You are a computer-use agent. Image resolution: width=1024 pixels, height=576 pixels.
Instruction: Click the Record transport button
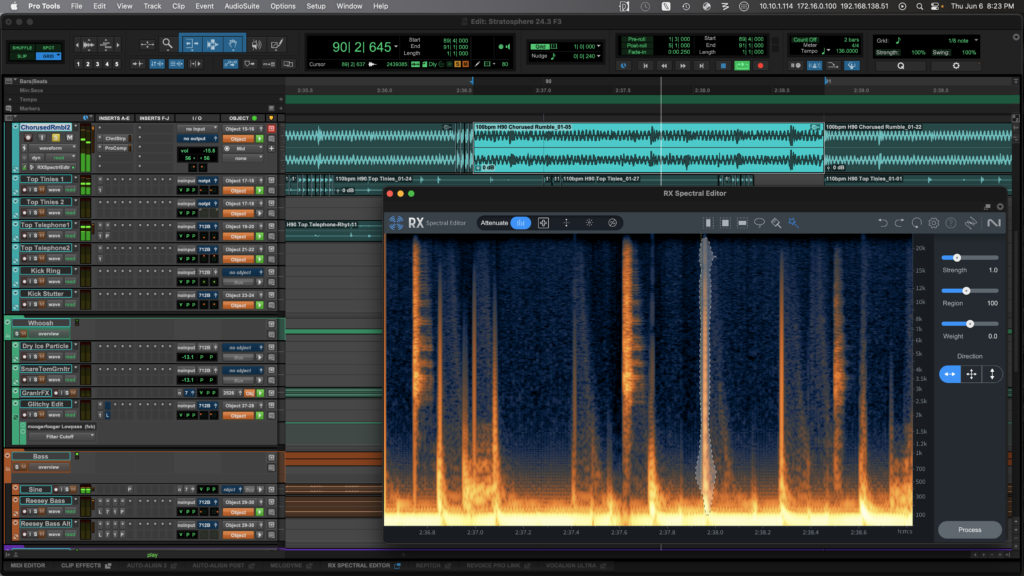coord(760,65)
